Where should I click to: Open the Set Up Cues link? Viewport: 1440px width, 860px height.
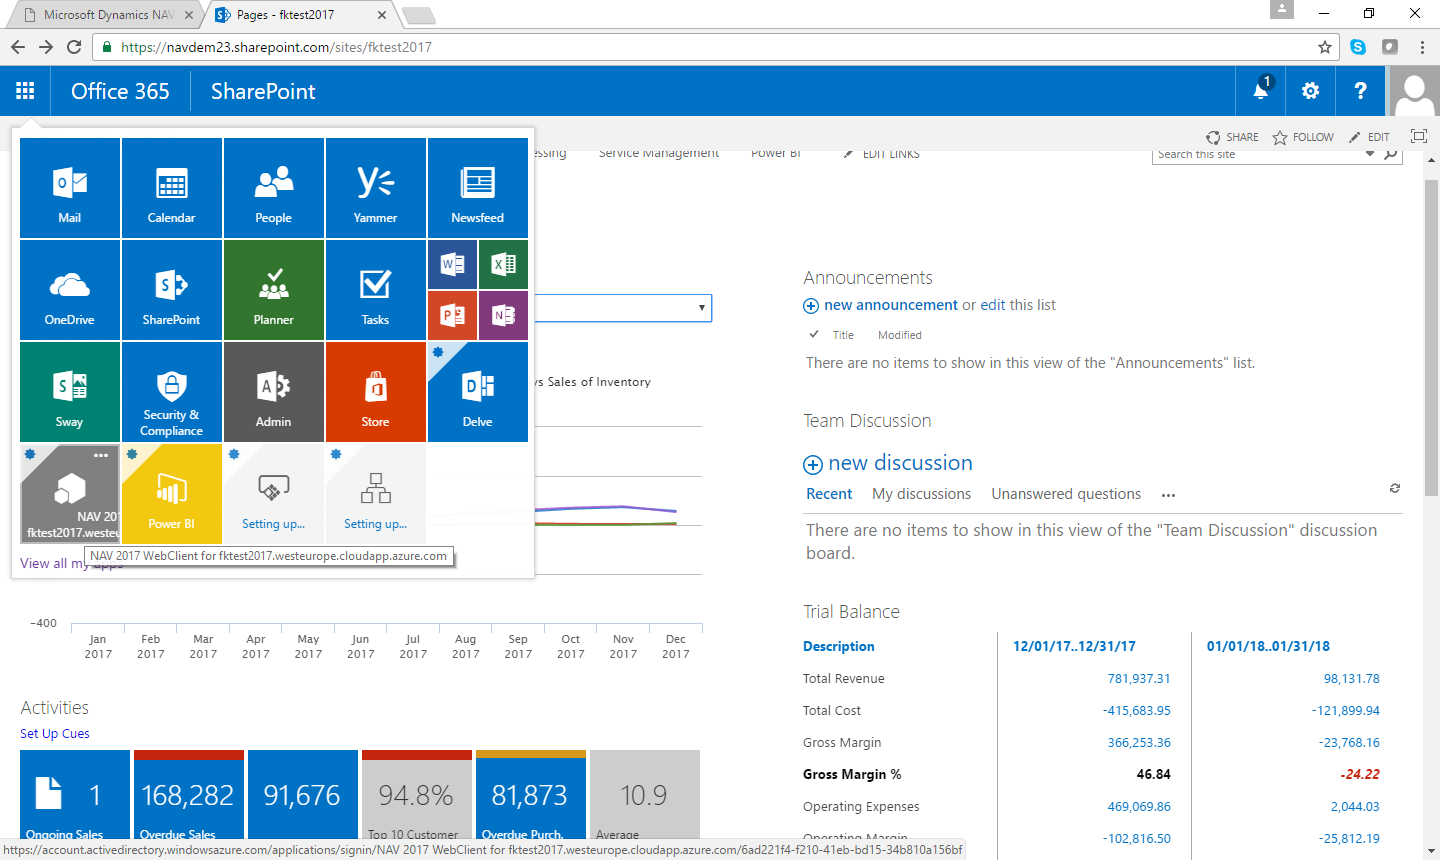[x=55, y=734]
